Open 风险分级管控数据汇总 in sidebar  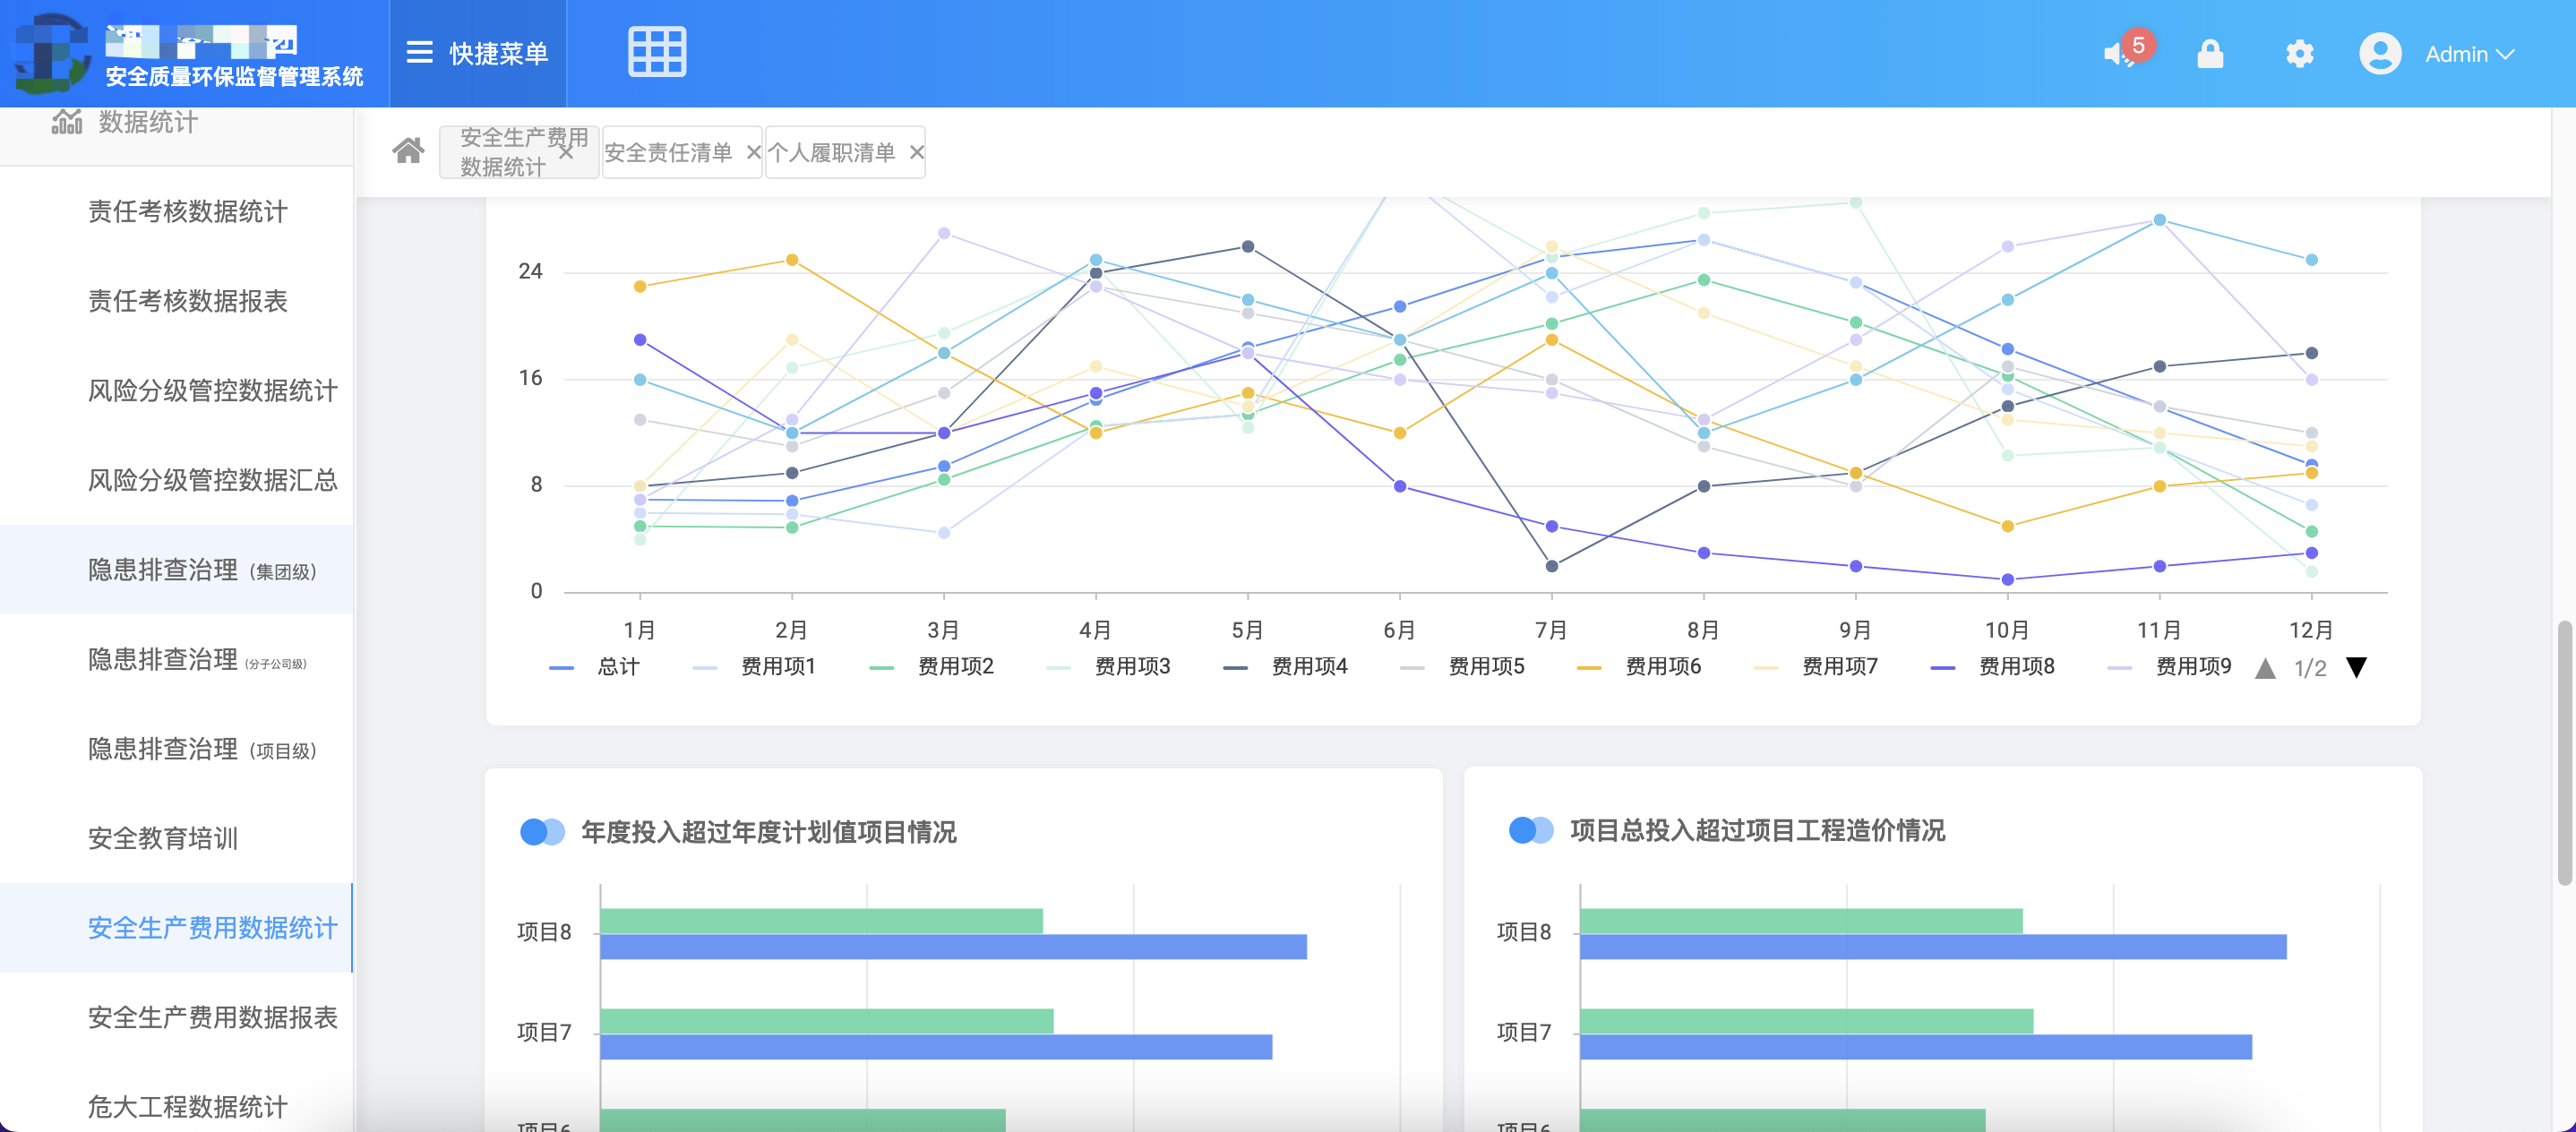tap(212, 480)
